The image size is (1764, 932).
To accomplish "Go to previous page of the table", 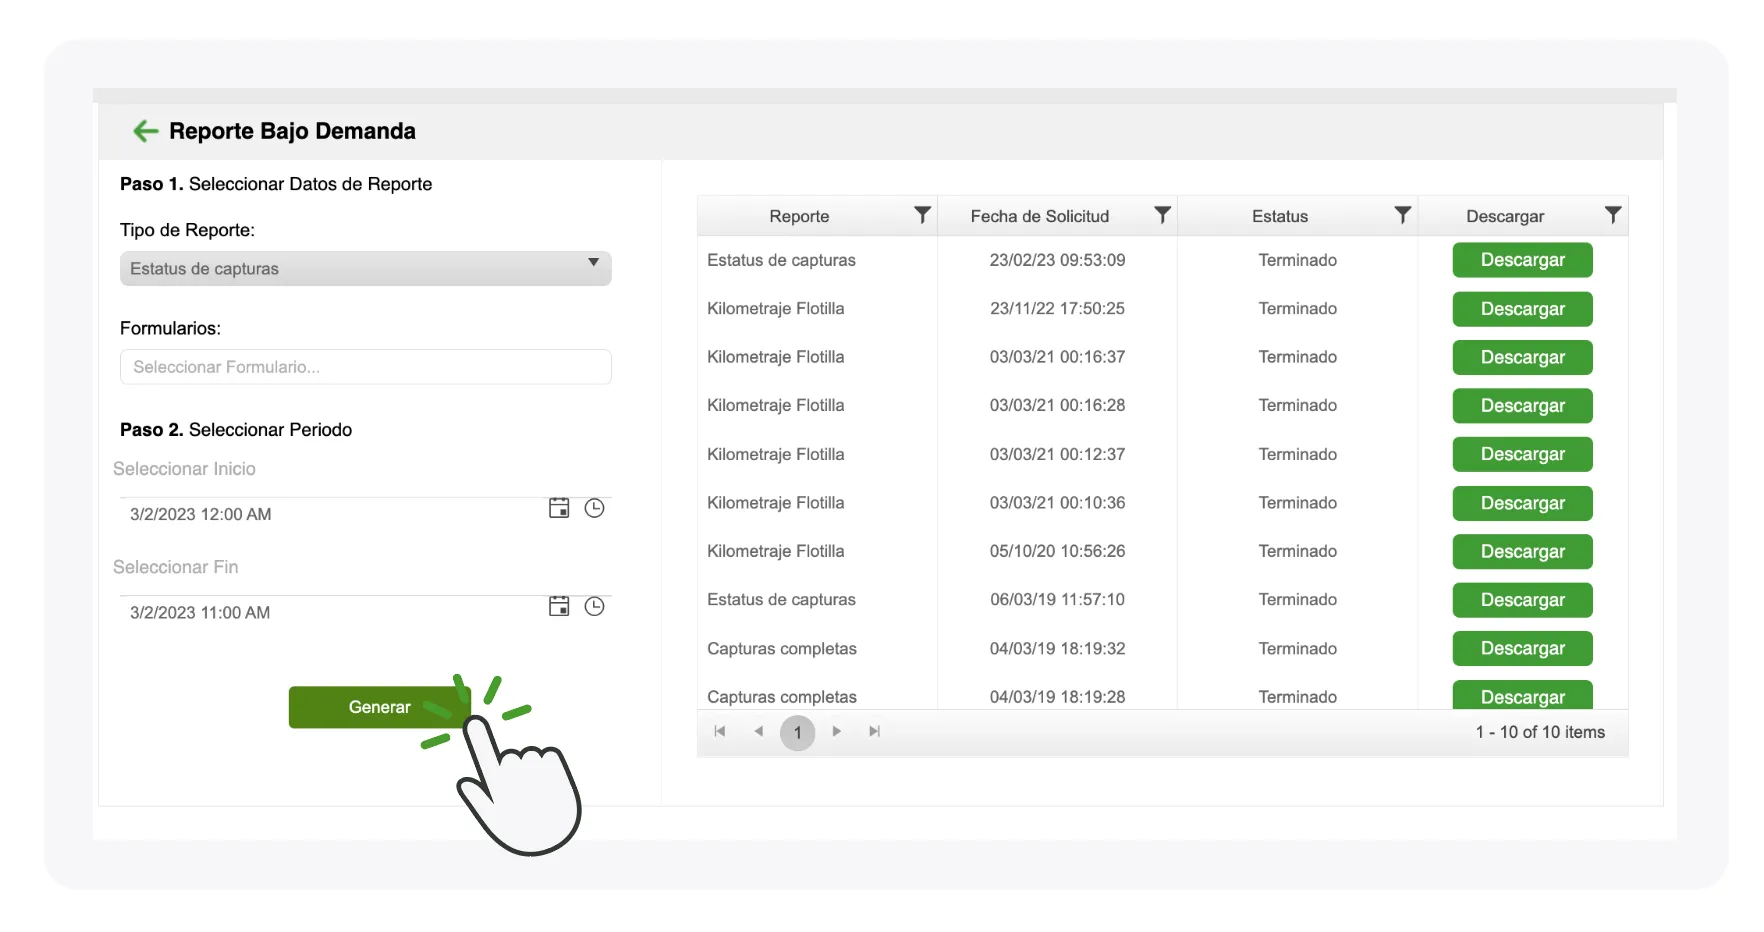I will (x=758, y=731).
